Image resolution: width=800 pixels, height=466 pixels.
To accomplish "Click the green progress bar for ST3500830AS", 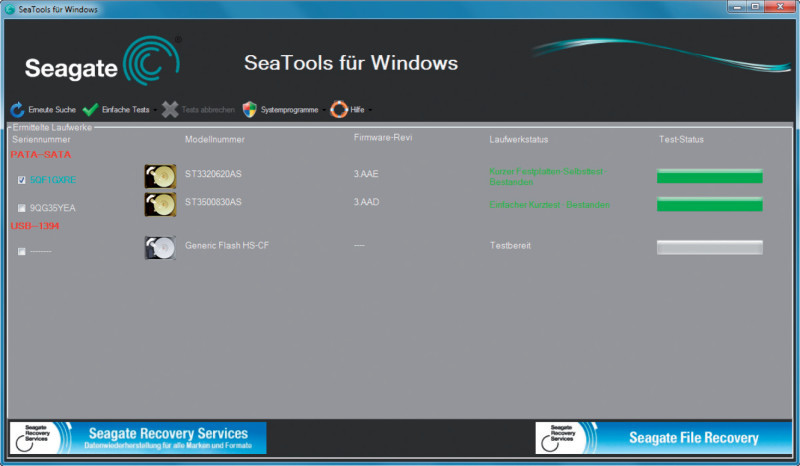I will click(x=710, y=204).
